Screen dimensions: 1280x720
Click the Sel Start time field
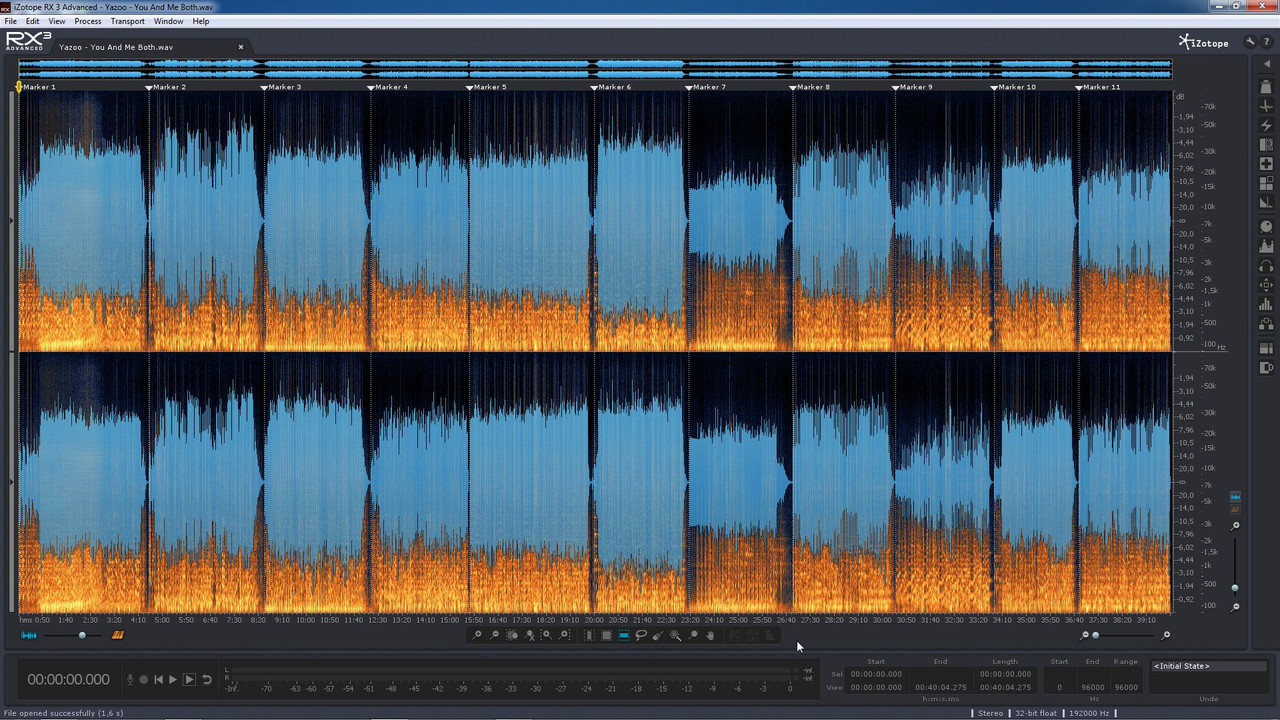click(876, 674)
